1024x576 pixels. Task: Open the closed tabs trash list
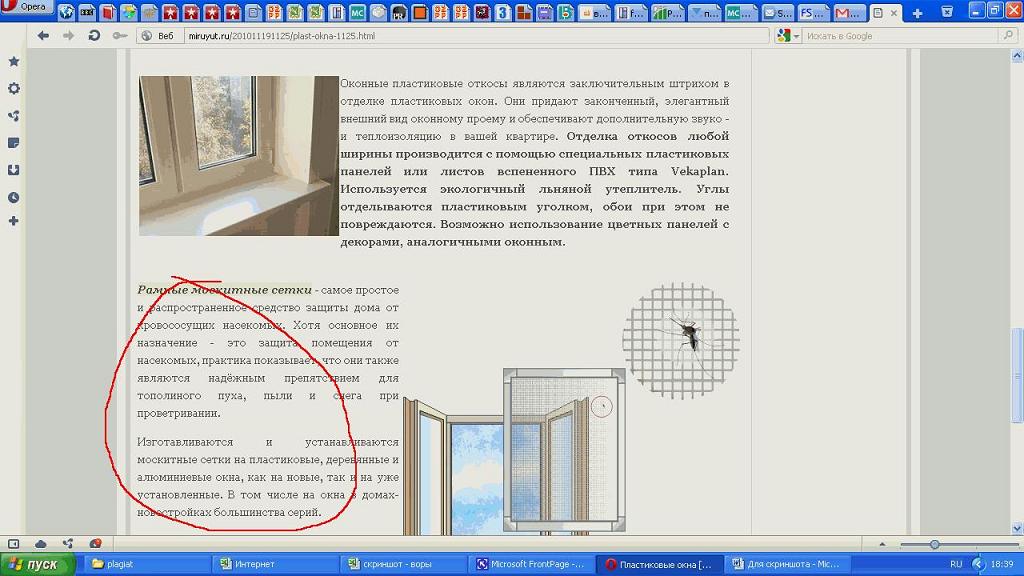click(x=947, y=12)
